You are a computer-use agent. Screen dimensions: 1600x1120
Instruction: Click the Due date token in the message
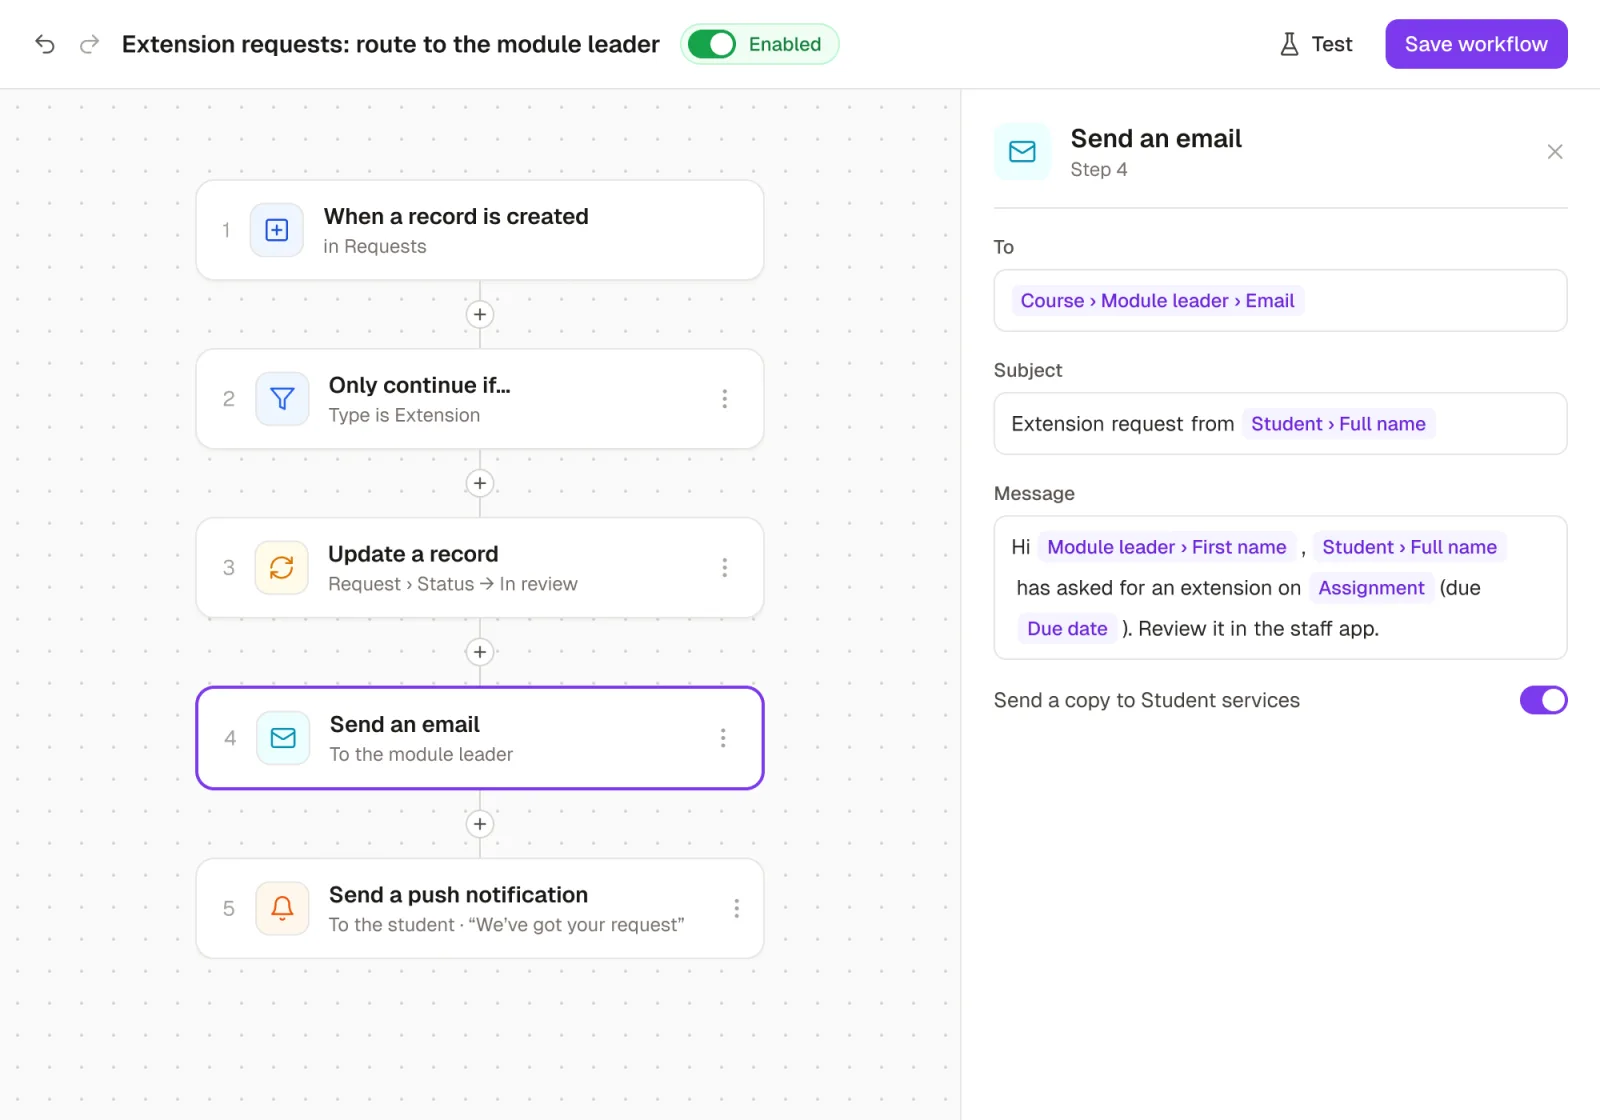coord(1067,629)
